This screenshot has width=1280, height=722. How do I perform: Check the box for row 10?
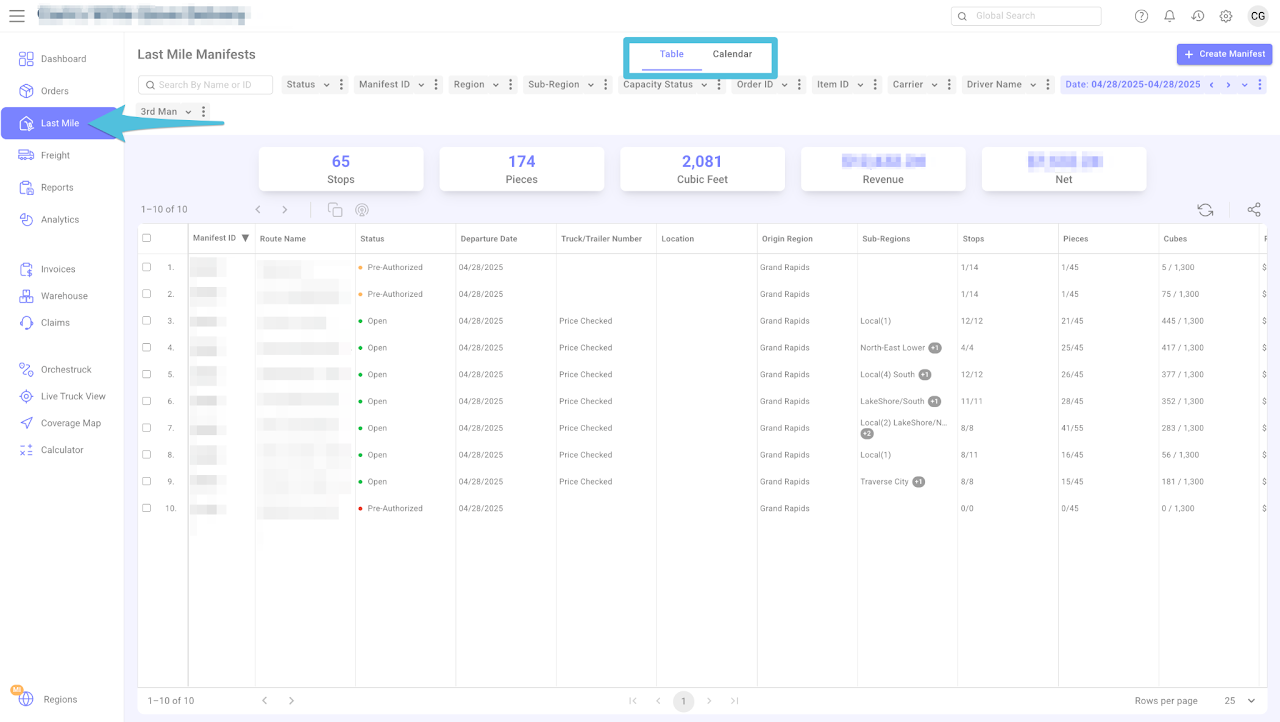point(147,508)
